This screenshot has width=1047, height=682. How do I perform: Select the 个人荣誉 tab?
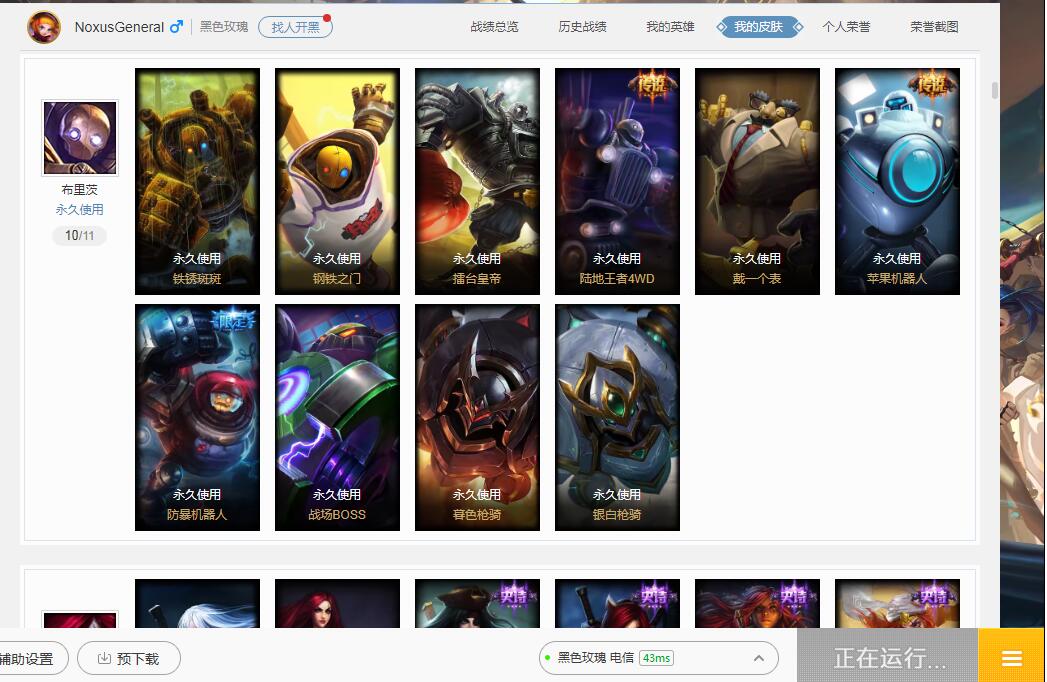pyautogui.click(x=846, y=27)
